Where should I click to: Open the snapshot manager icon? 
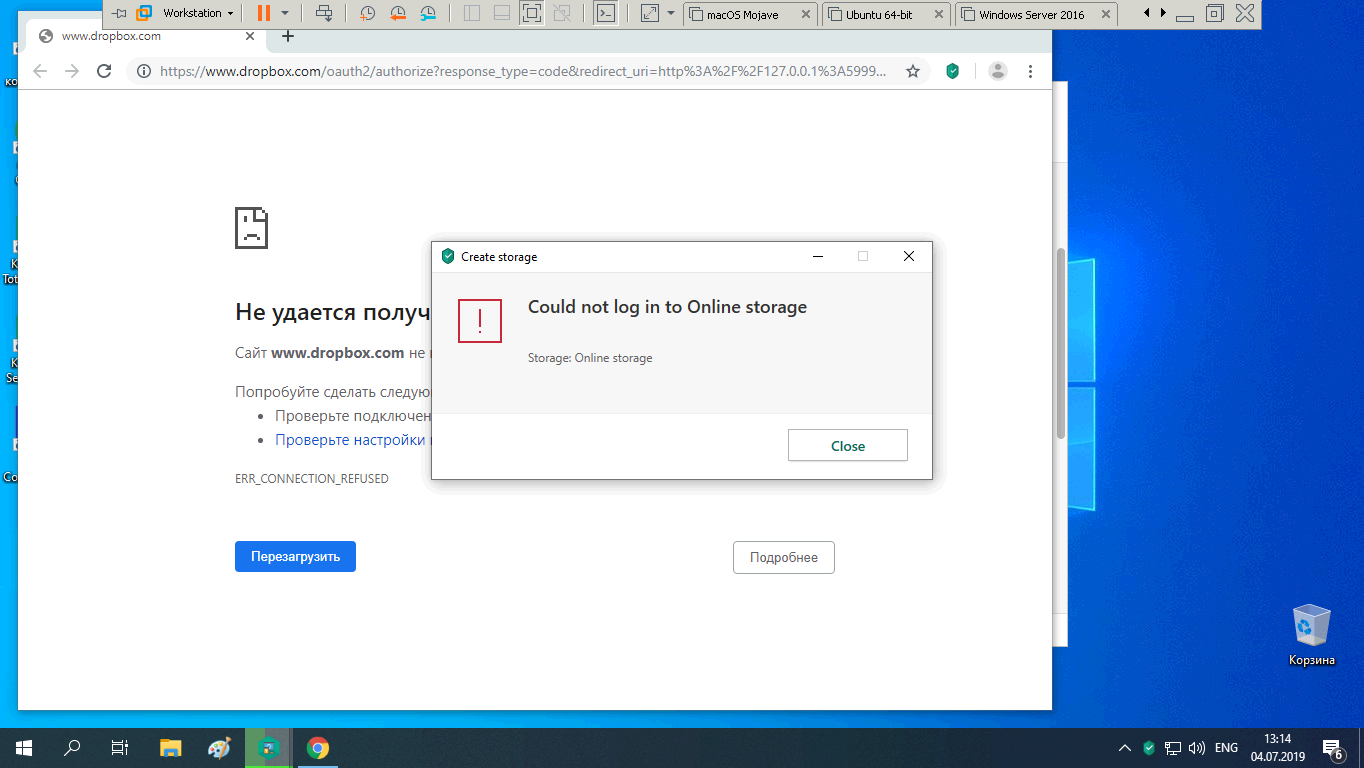pos(428,14)
